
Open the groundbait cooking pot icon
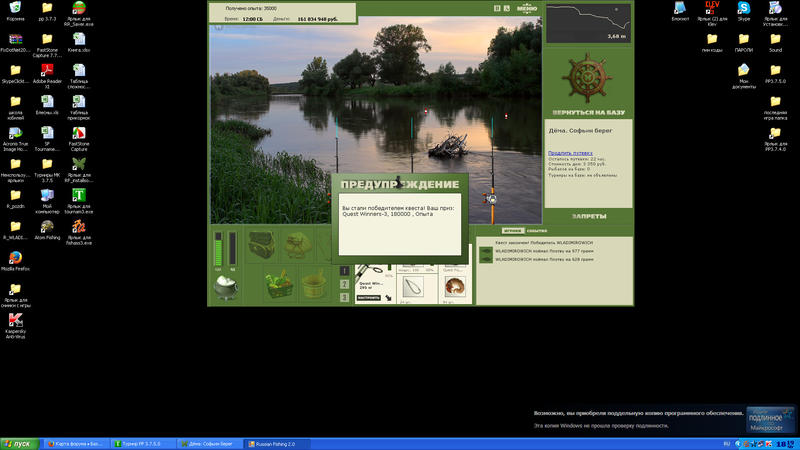click(x=226, y=287)
